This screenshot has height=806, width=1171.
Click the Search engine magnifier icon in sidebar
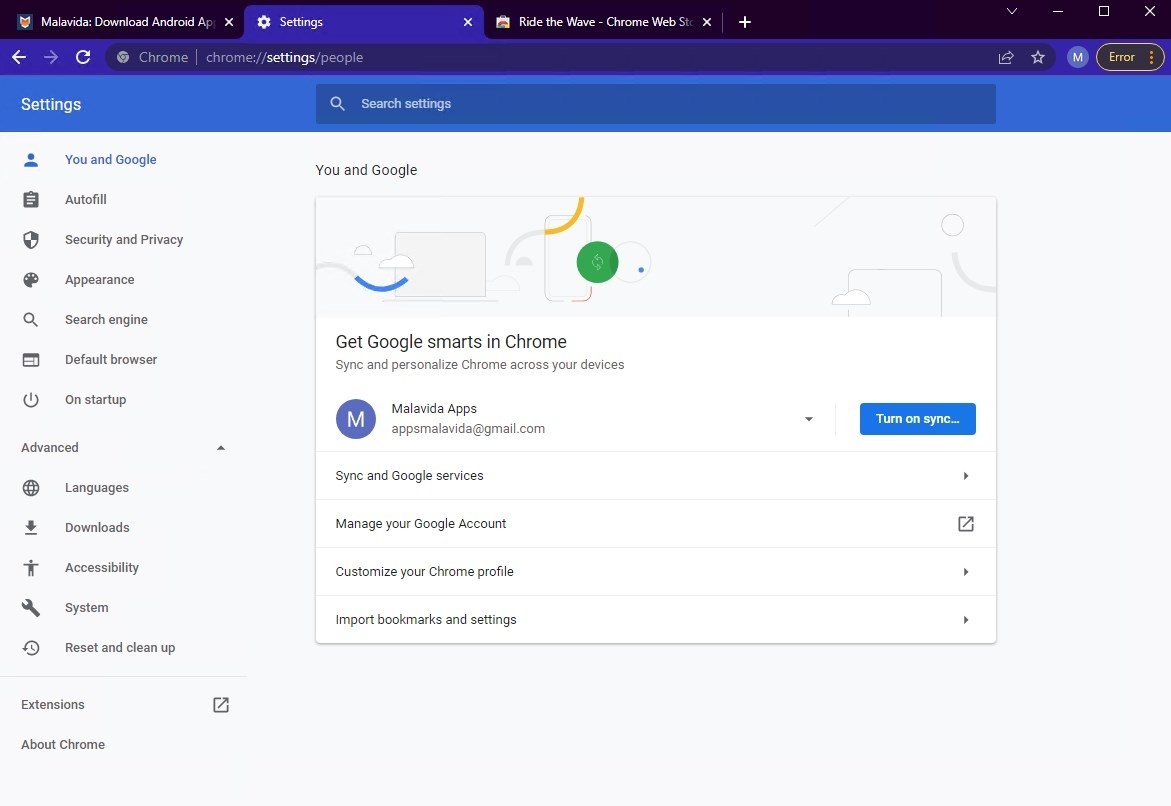point(31,320)
